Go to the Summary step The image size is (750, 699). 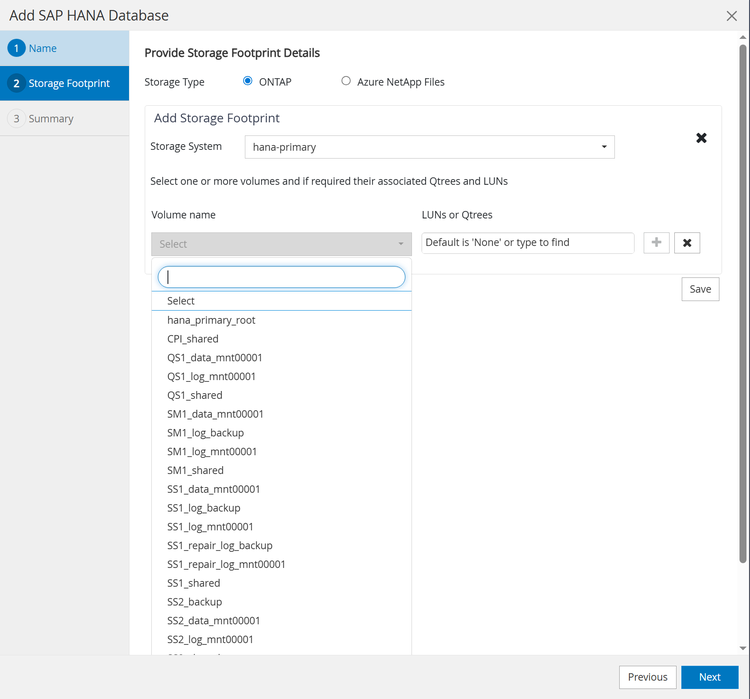pos(50,119)
